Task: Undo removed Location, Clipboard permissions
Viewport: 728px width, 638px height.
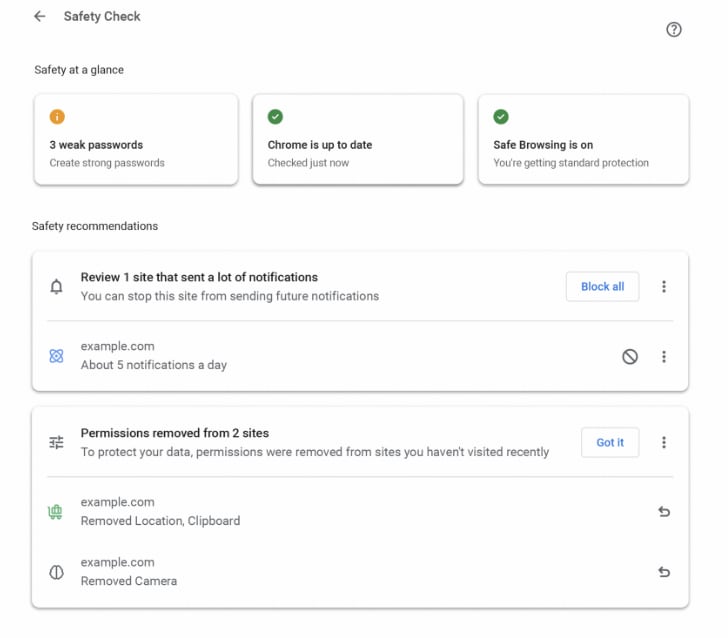Action: point(664,512)
